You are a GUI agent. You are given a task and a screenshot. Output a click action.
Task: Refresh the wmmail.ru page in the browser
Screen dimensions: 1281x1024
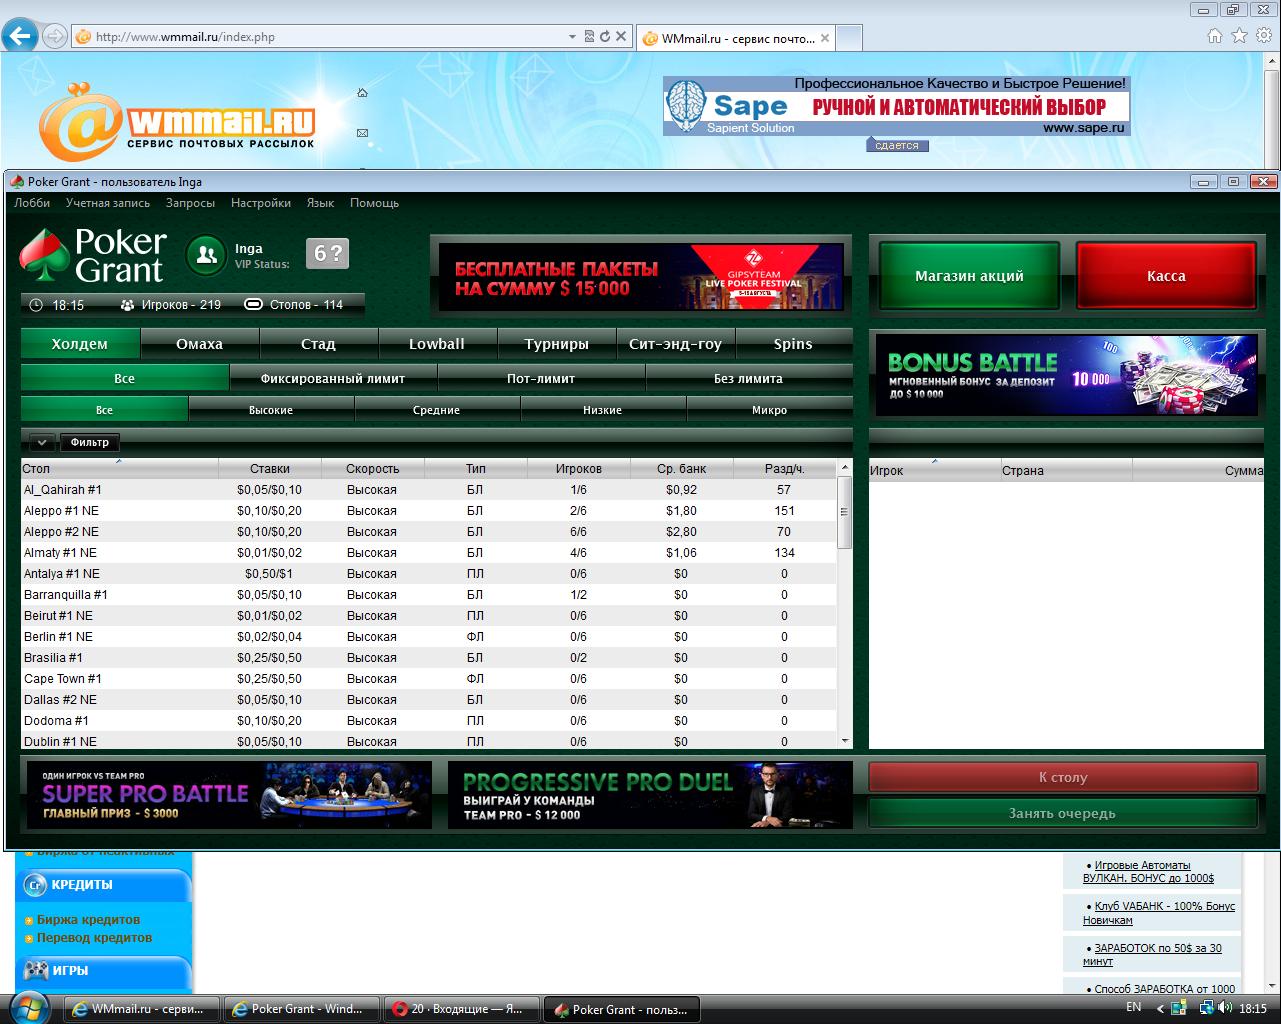(604, 37)
